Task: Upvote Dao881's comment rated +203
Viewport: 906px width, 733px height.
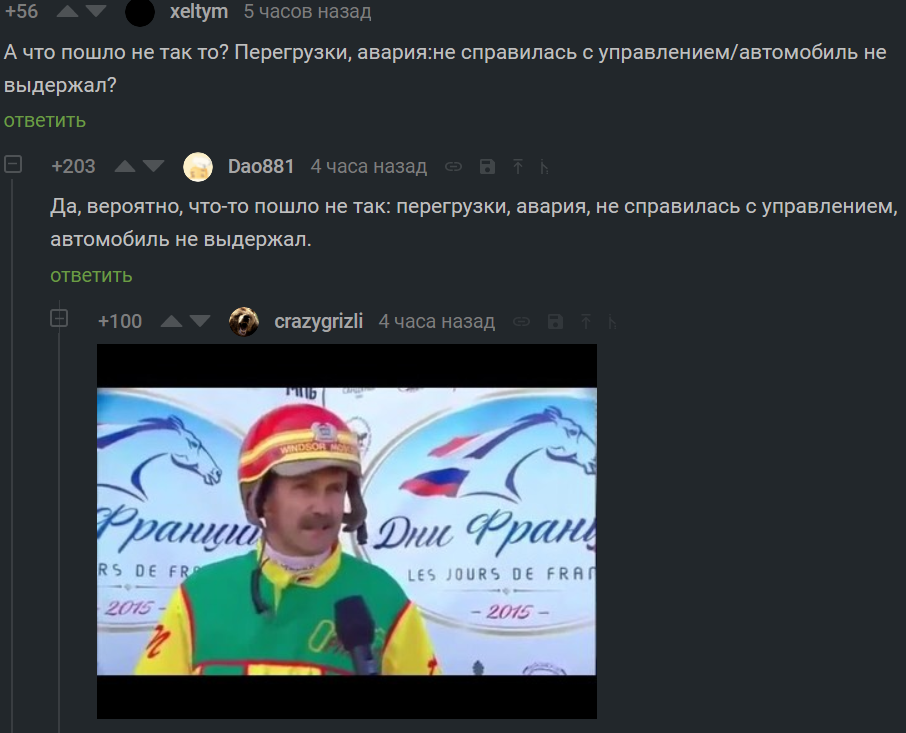Action: coord(125,166)
